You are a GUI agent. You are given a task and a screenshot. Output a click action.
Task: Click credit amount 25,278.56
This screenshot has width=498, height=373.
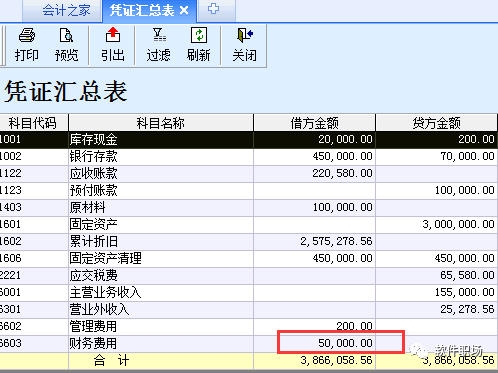(467, 309)
